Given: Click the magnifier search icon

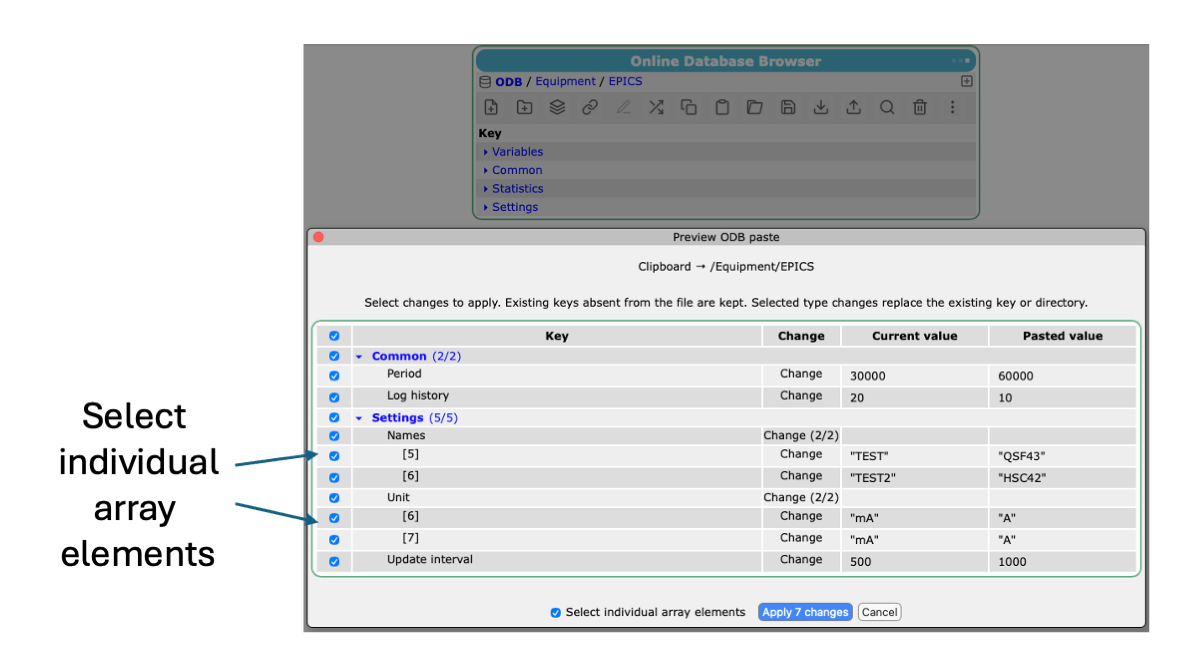Looking at the screenshot, I should (x=887, y=107).
